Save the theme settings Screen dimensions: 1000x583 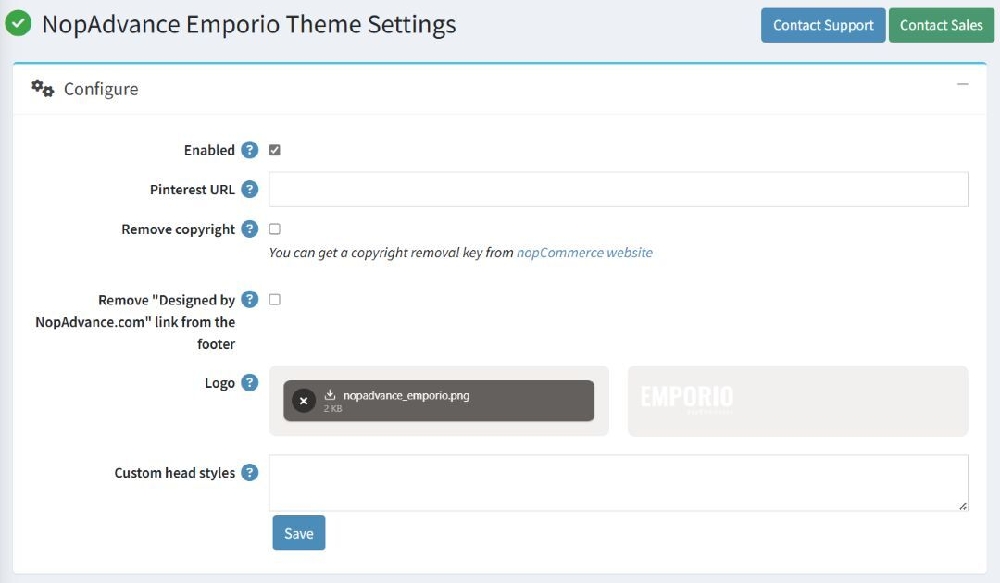coord(298,532)
